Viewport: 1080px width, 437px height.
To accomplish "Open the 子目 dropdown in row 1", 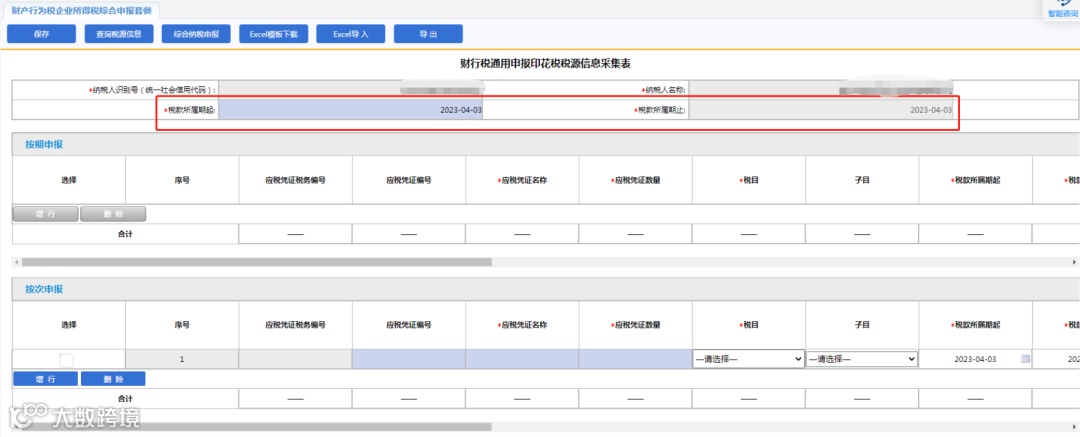I will tap(862, 359).
